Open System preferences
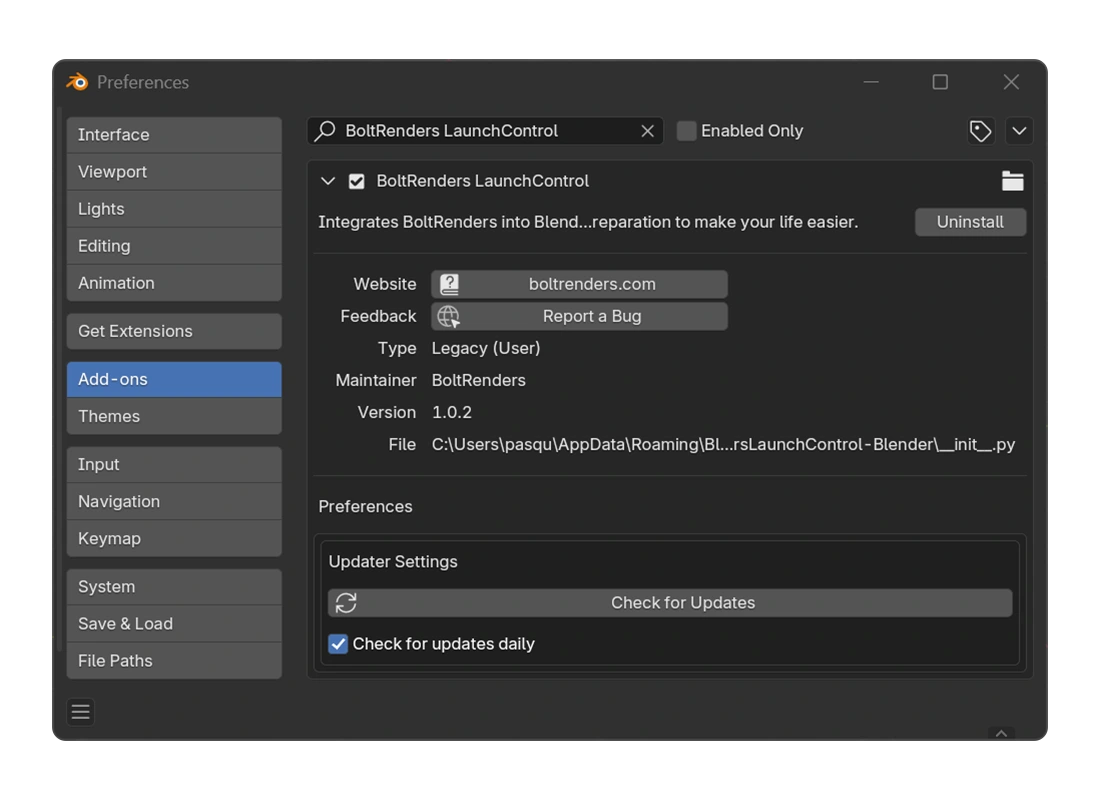 (x=174, y=587)
